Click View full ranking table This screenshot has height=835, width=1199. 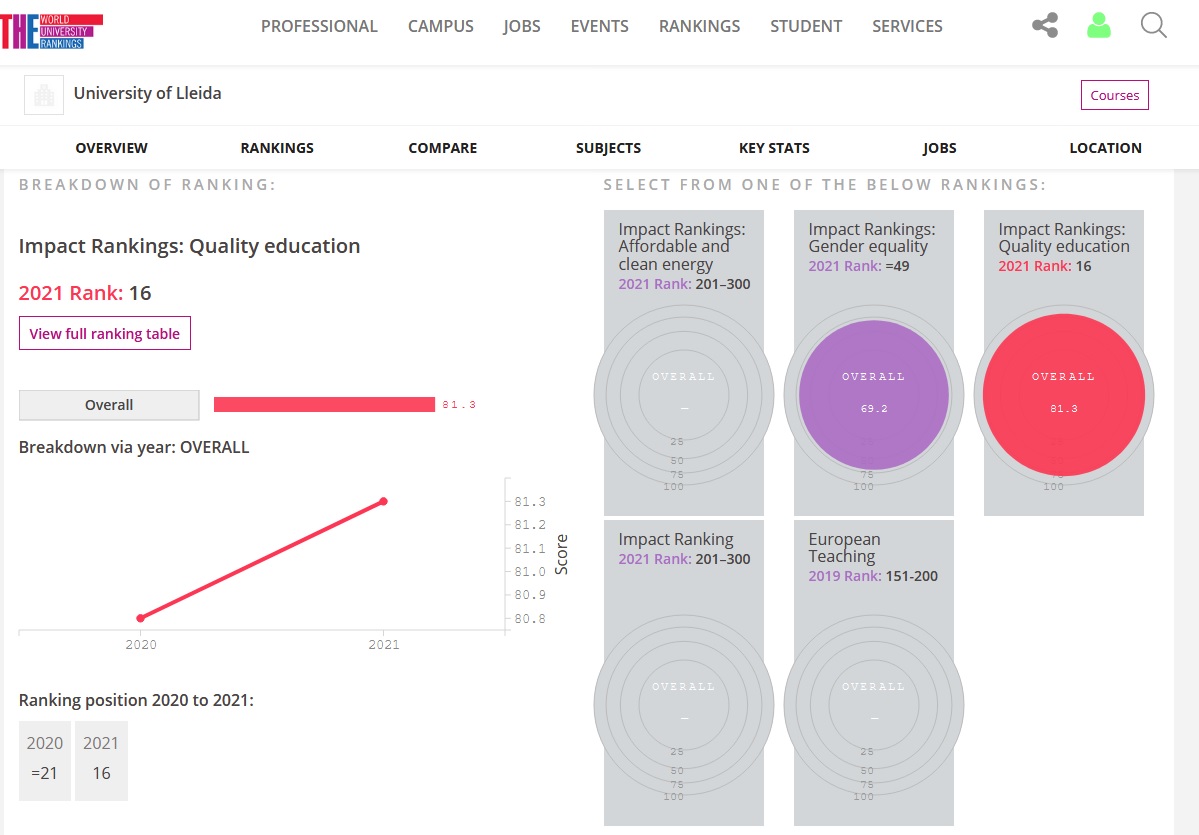[x=105, y=333]
